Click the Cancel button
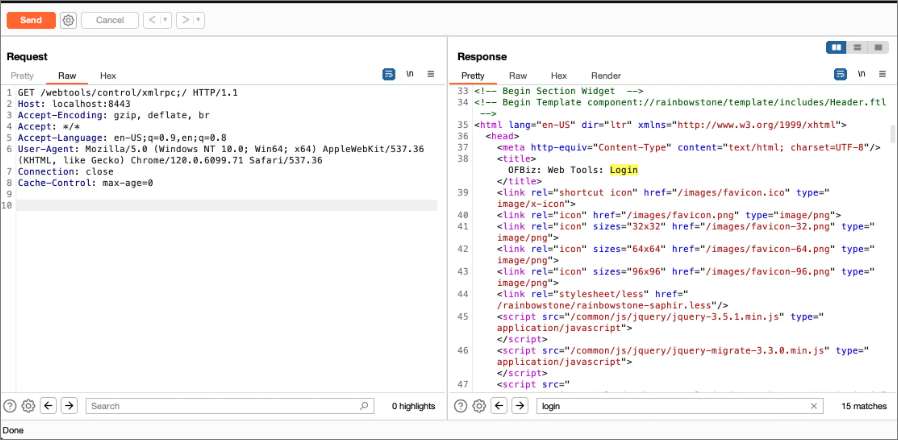Viewport: 898px width, 440px height. [x=110, y=20]
